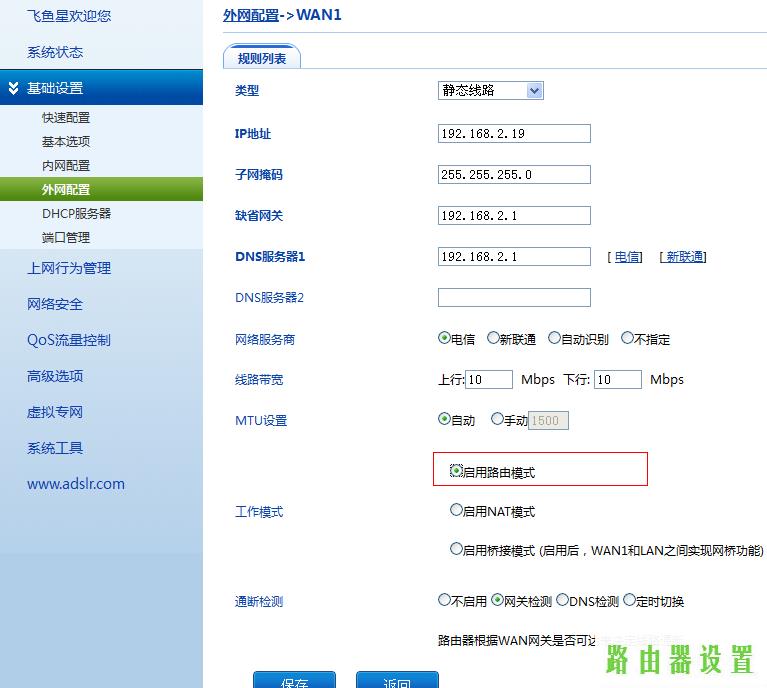
Task: Open the www.adslr.com sidebar link
Action: [76, 484]
